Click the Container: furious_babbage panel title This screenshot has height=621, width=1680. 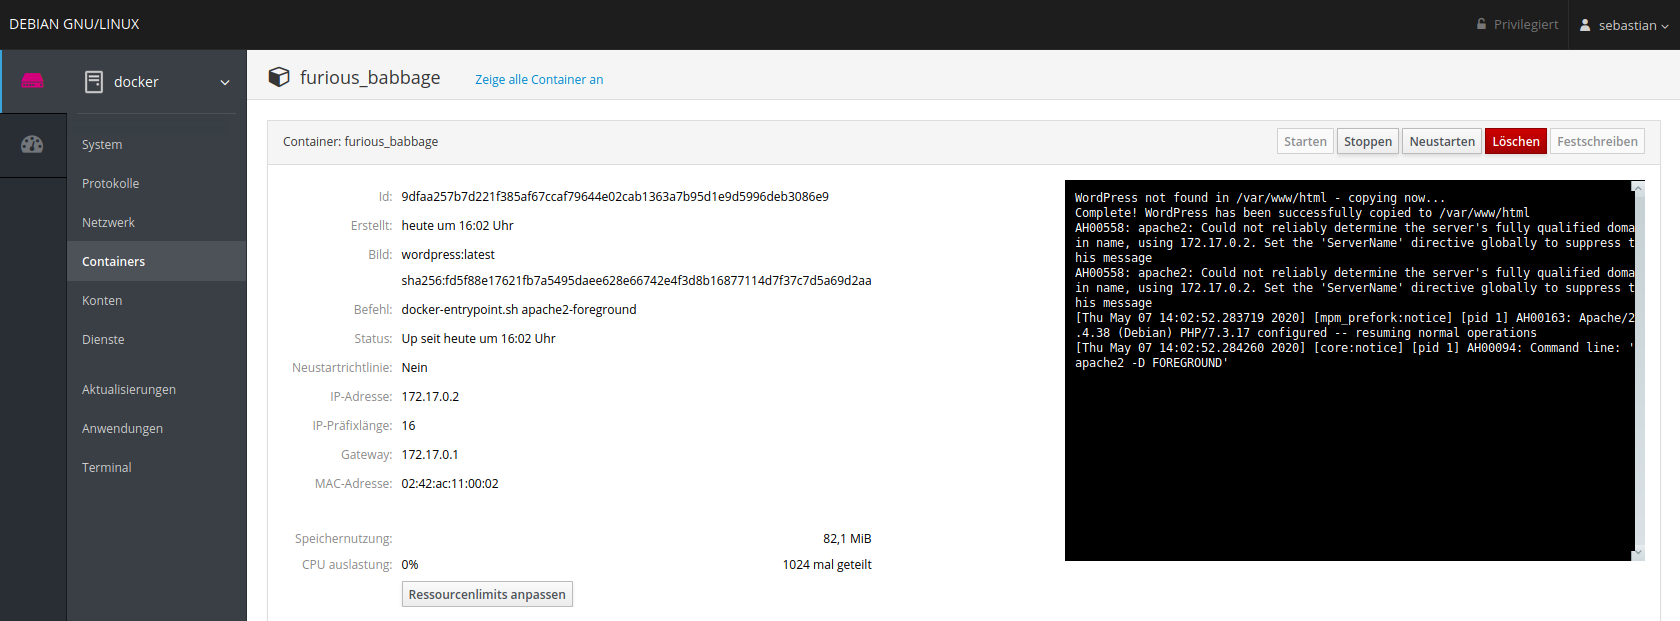(360, 141)
